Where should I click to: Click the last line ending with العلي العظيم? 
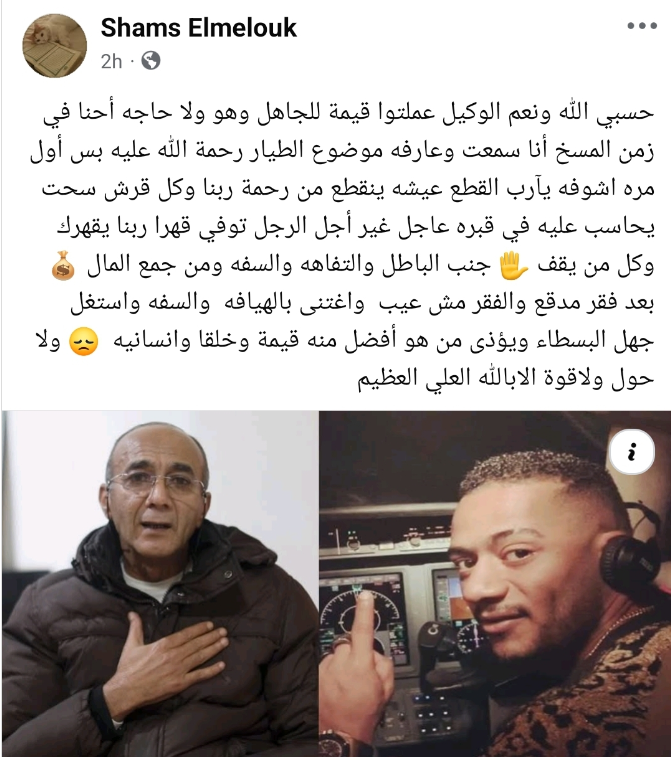pyautogui.click(x=505, y=378)
